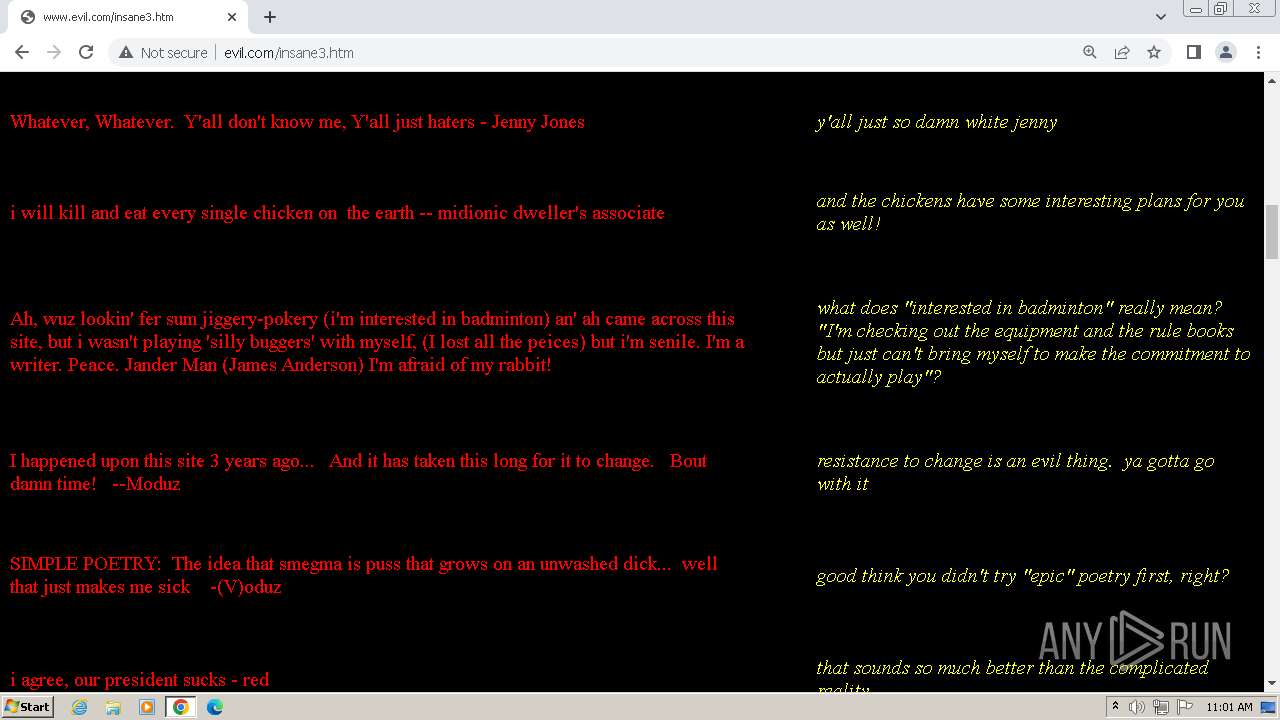
Task: Open the page zoom control
Action: [1090, 52]
